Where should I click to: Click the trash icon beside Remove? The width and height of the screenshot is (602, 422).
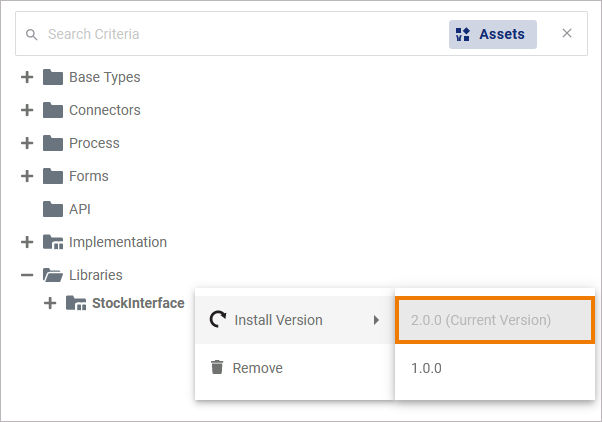tap(217, 368)
